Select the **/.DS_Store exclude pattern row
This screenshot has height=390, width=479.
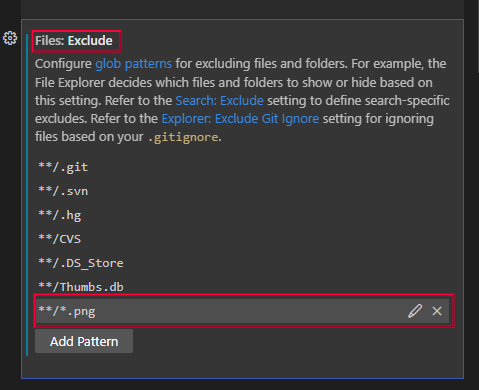pyautogui.click(x=242, y=263)
